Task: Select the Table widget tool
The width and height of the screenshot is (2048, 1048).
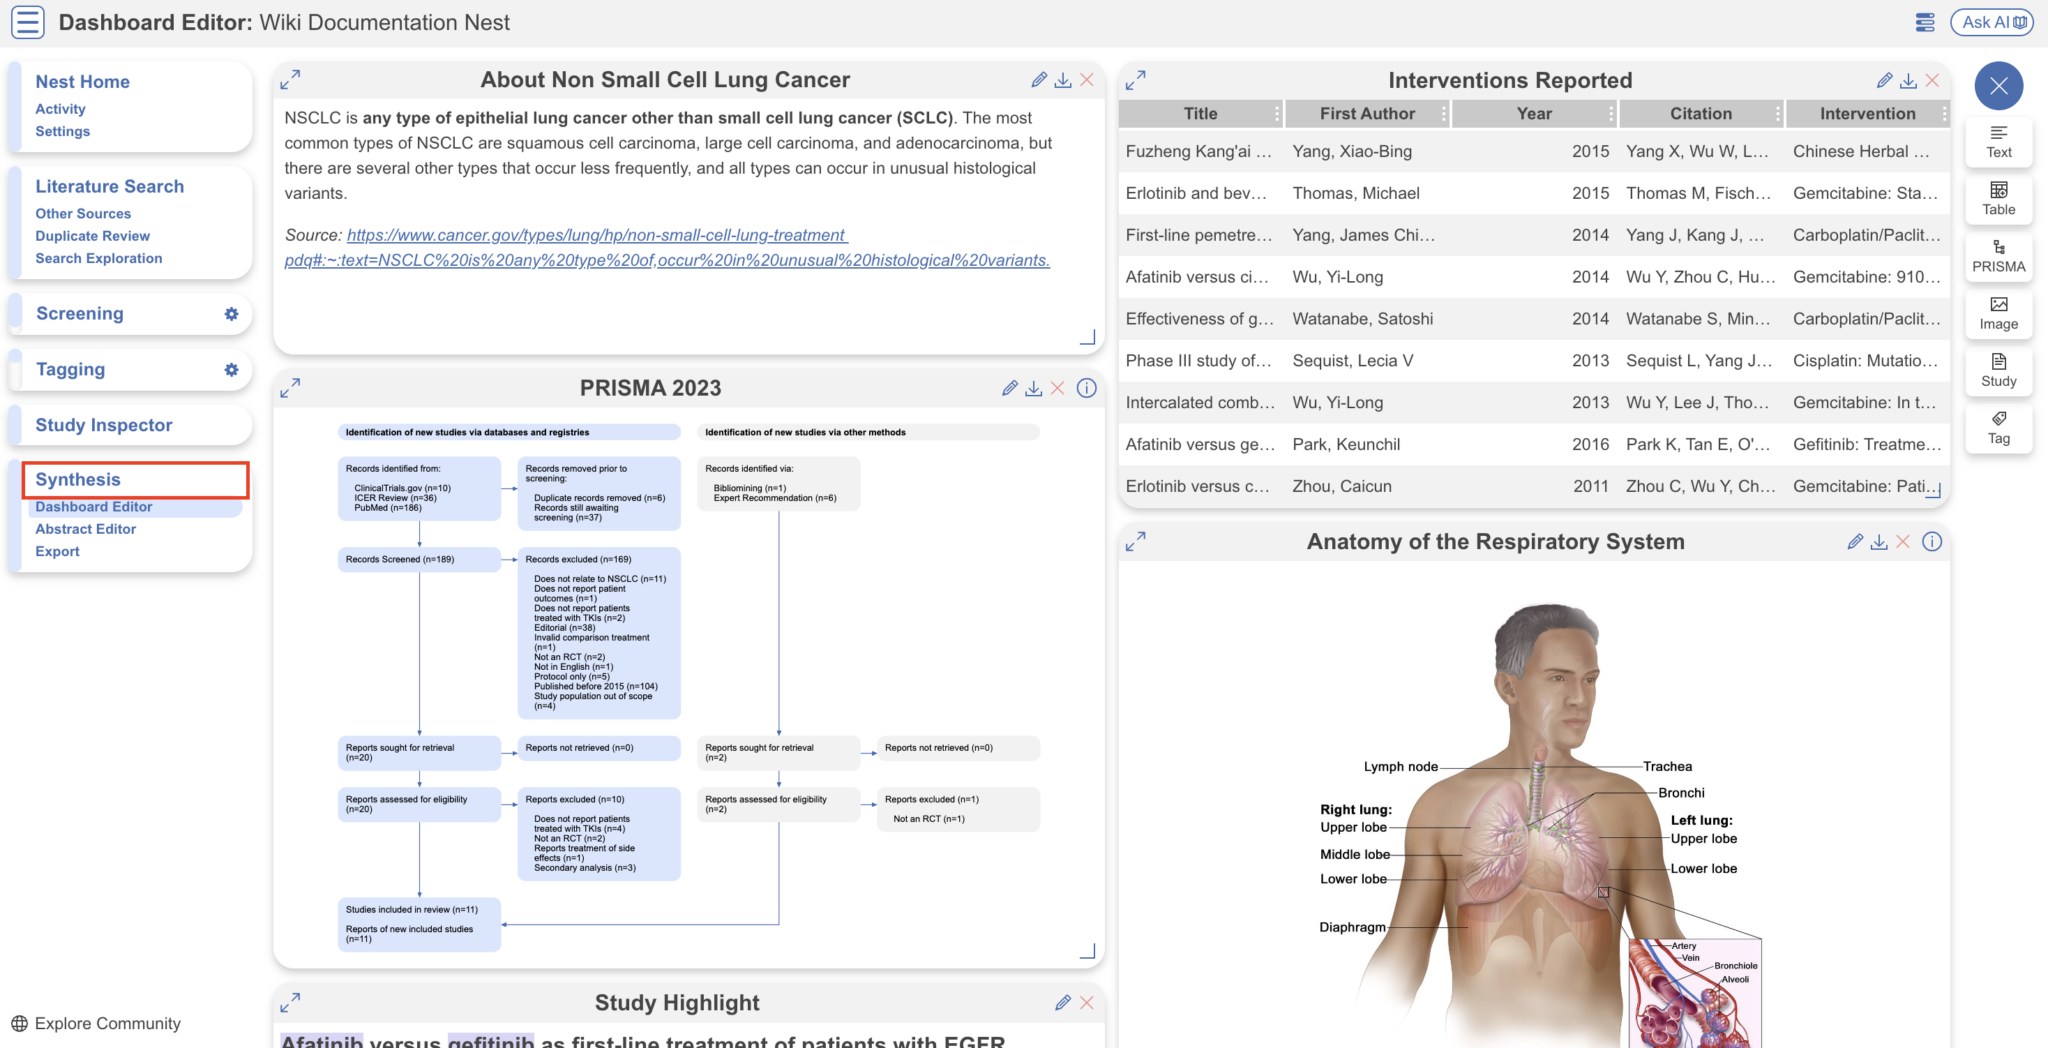Action: (x=1998, y=198)
